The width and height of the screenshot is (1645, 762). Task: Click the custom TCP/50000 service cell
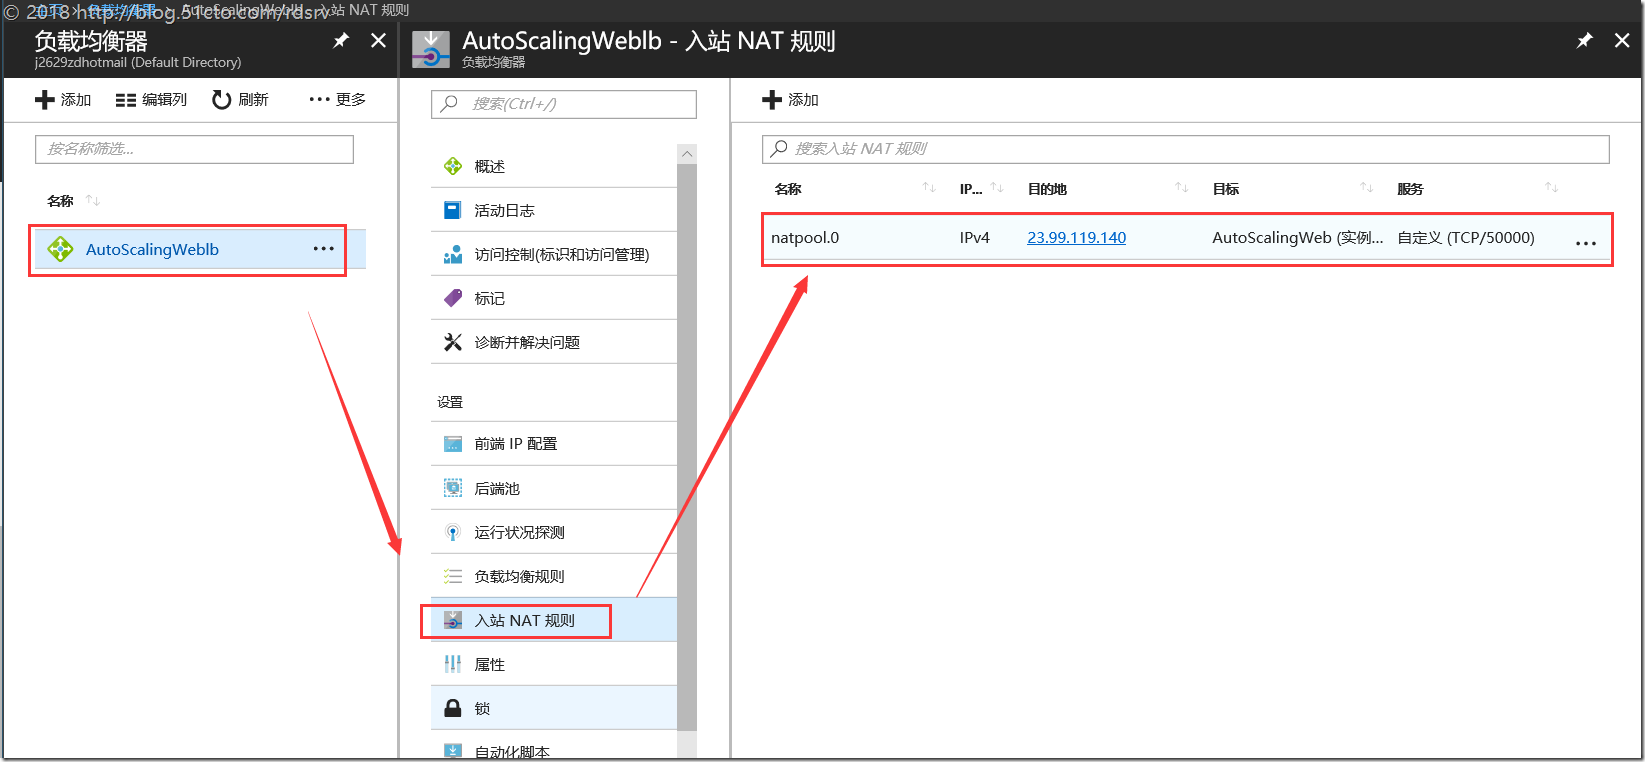[x=1465, y=238]
